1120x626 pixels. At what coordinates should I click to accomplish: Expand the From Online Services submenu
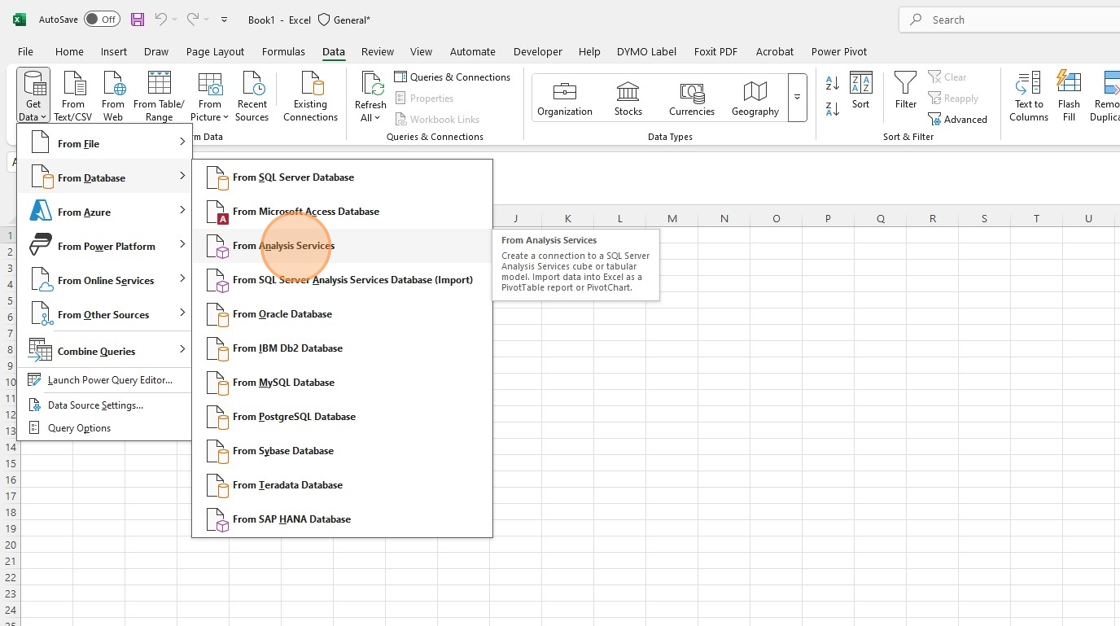(x=105, y=280)
